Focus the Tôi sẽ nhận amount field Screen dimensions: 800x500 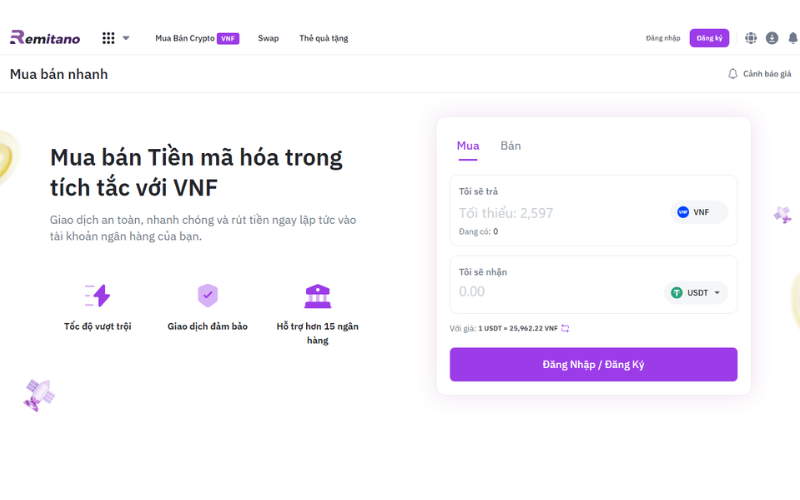[x=559, y=292]
